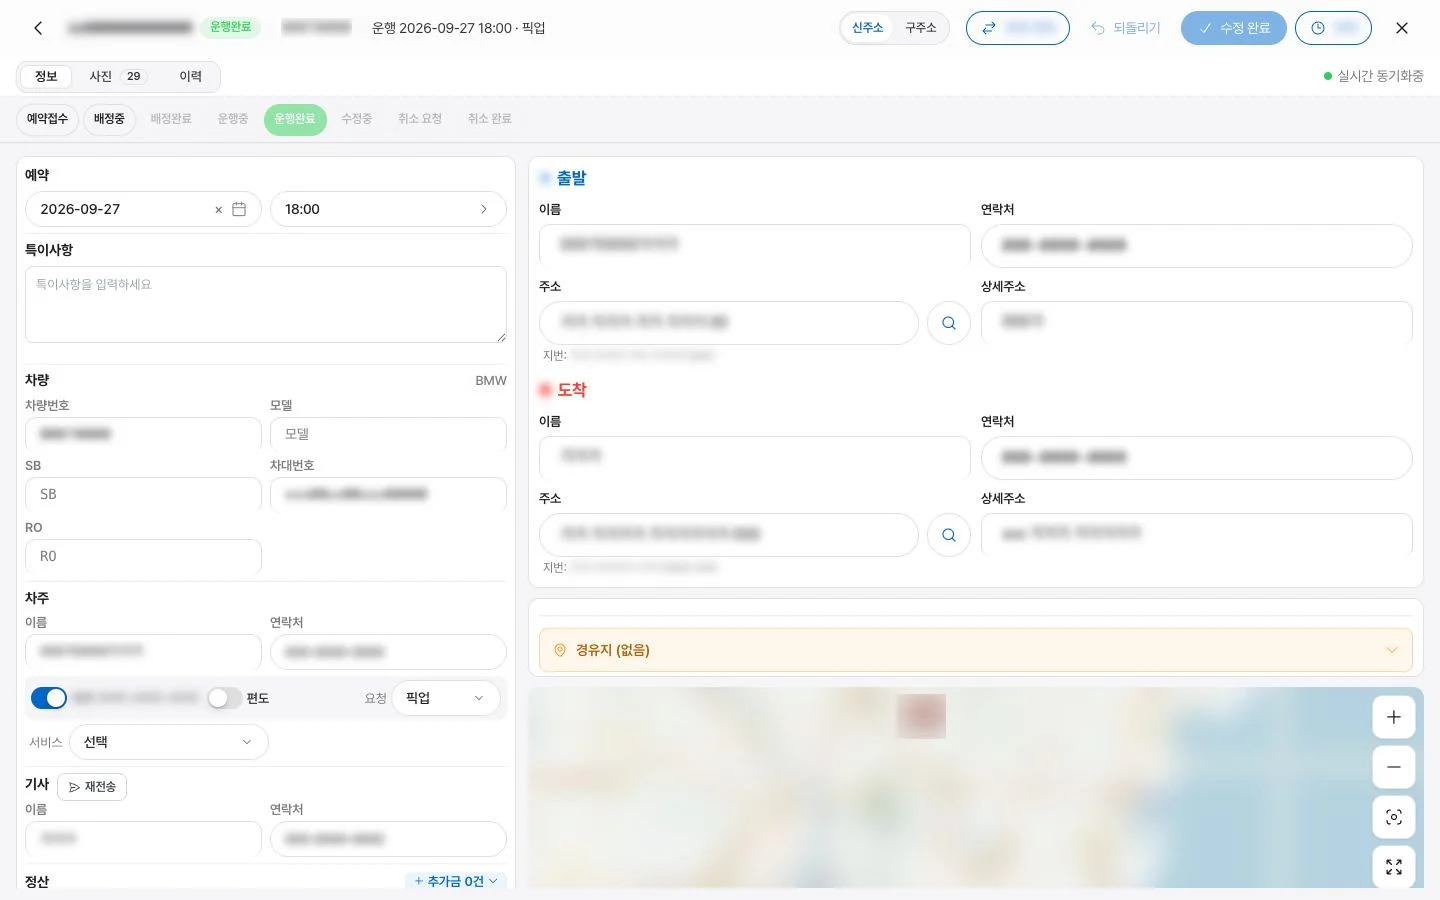Toggle the 편도 switch

point(224,698)
